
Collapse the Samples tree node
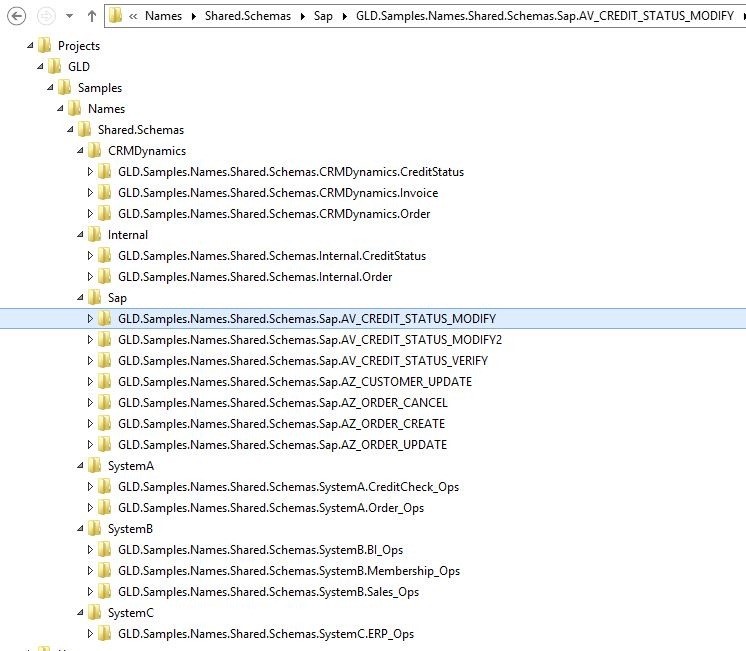[x=50, y=87]
